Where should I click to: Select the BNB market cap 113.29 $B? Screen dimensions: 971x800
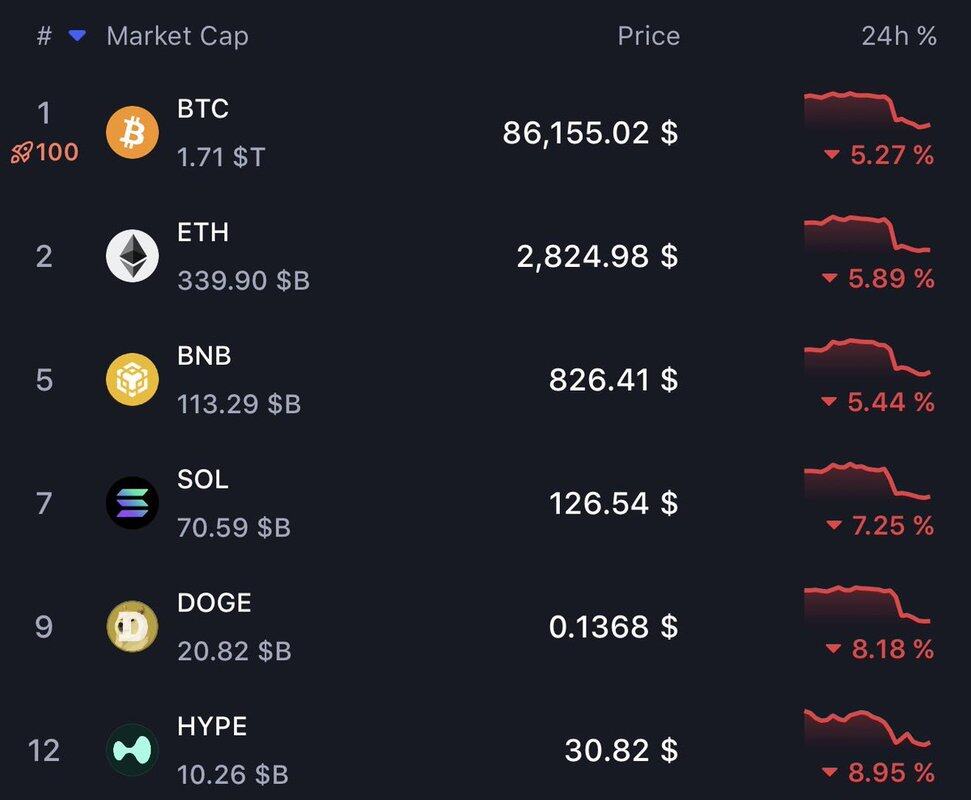(x=239, y=404)
